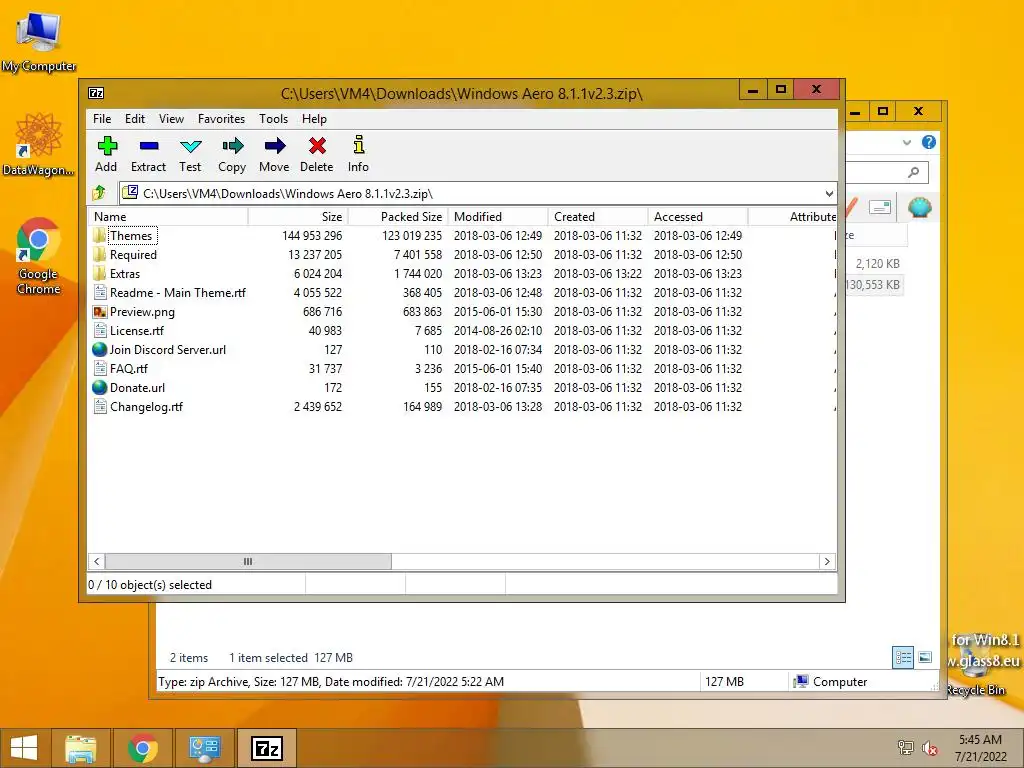Open the File menu
Image resolution: width=1024 pixels, height=768 pixels.
[x=102, y=119]
